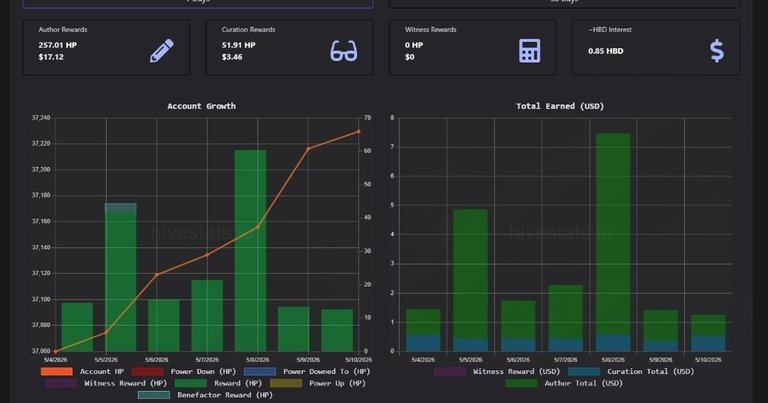Viewport: 768px width, 403px height.
Task: Hide Witness Reward (USD) series
Action: click(497, 371)
